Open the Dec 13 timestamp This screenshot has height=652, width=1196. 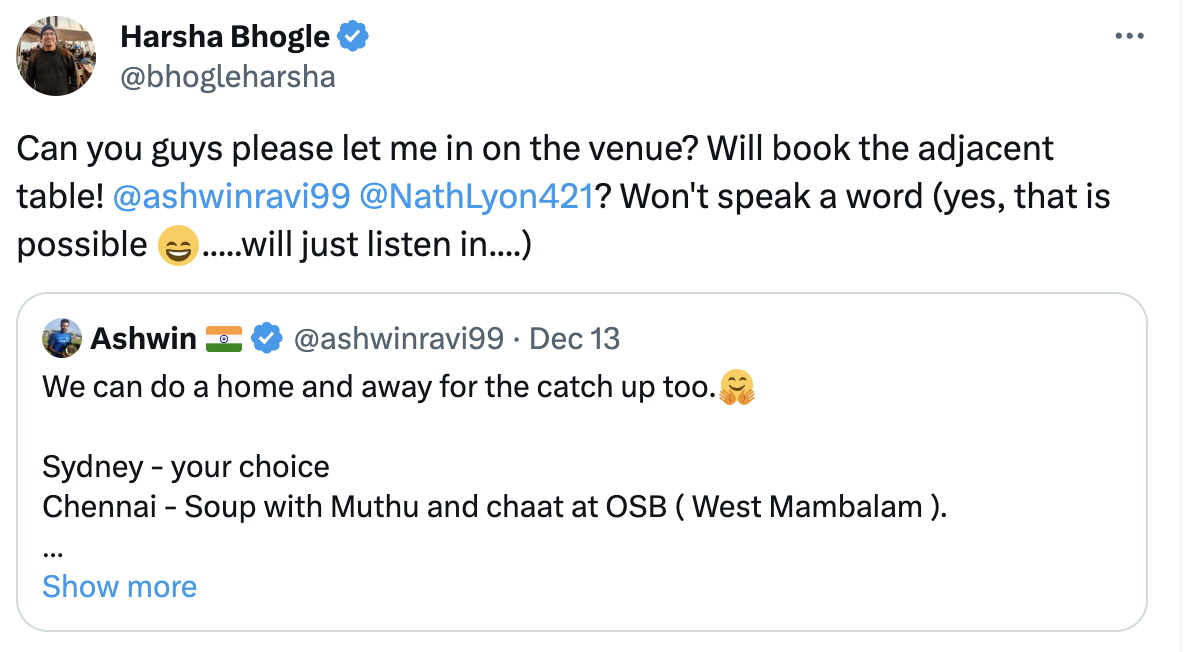tap(574, 339)
